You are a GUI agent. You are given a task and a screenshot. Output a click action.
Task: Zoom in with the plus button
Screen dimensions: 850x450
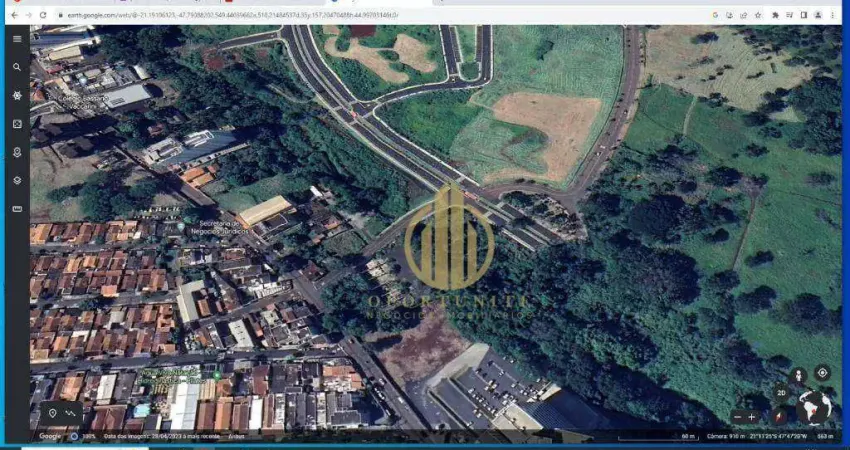click(x=751, y=417)
